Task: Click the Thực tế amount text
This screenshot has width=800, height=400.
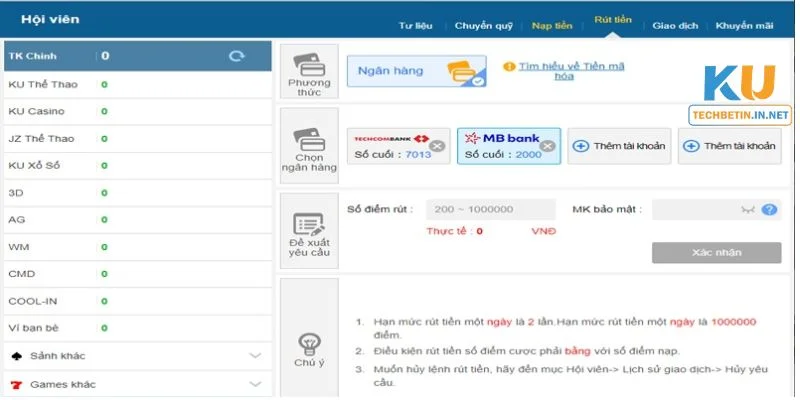Action: pos(455,232)
